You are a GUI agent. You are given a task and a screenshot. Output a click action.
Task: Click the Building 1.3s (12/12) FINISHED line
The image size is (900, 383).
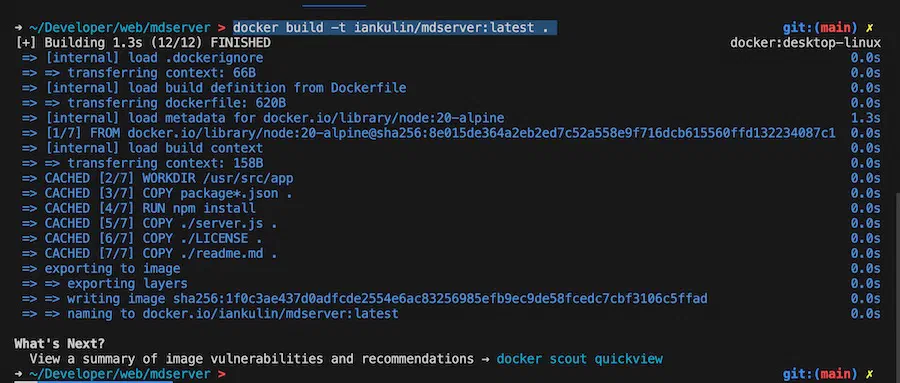click(x=143, y=43)
